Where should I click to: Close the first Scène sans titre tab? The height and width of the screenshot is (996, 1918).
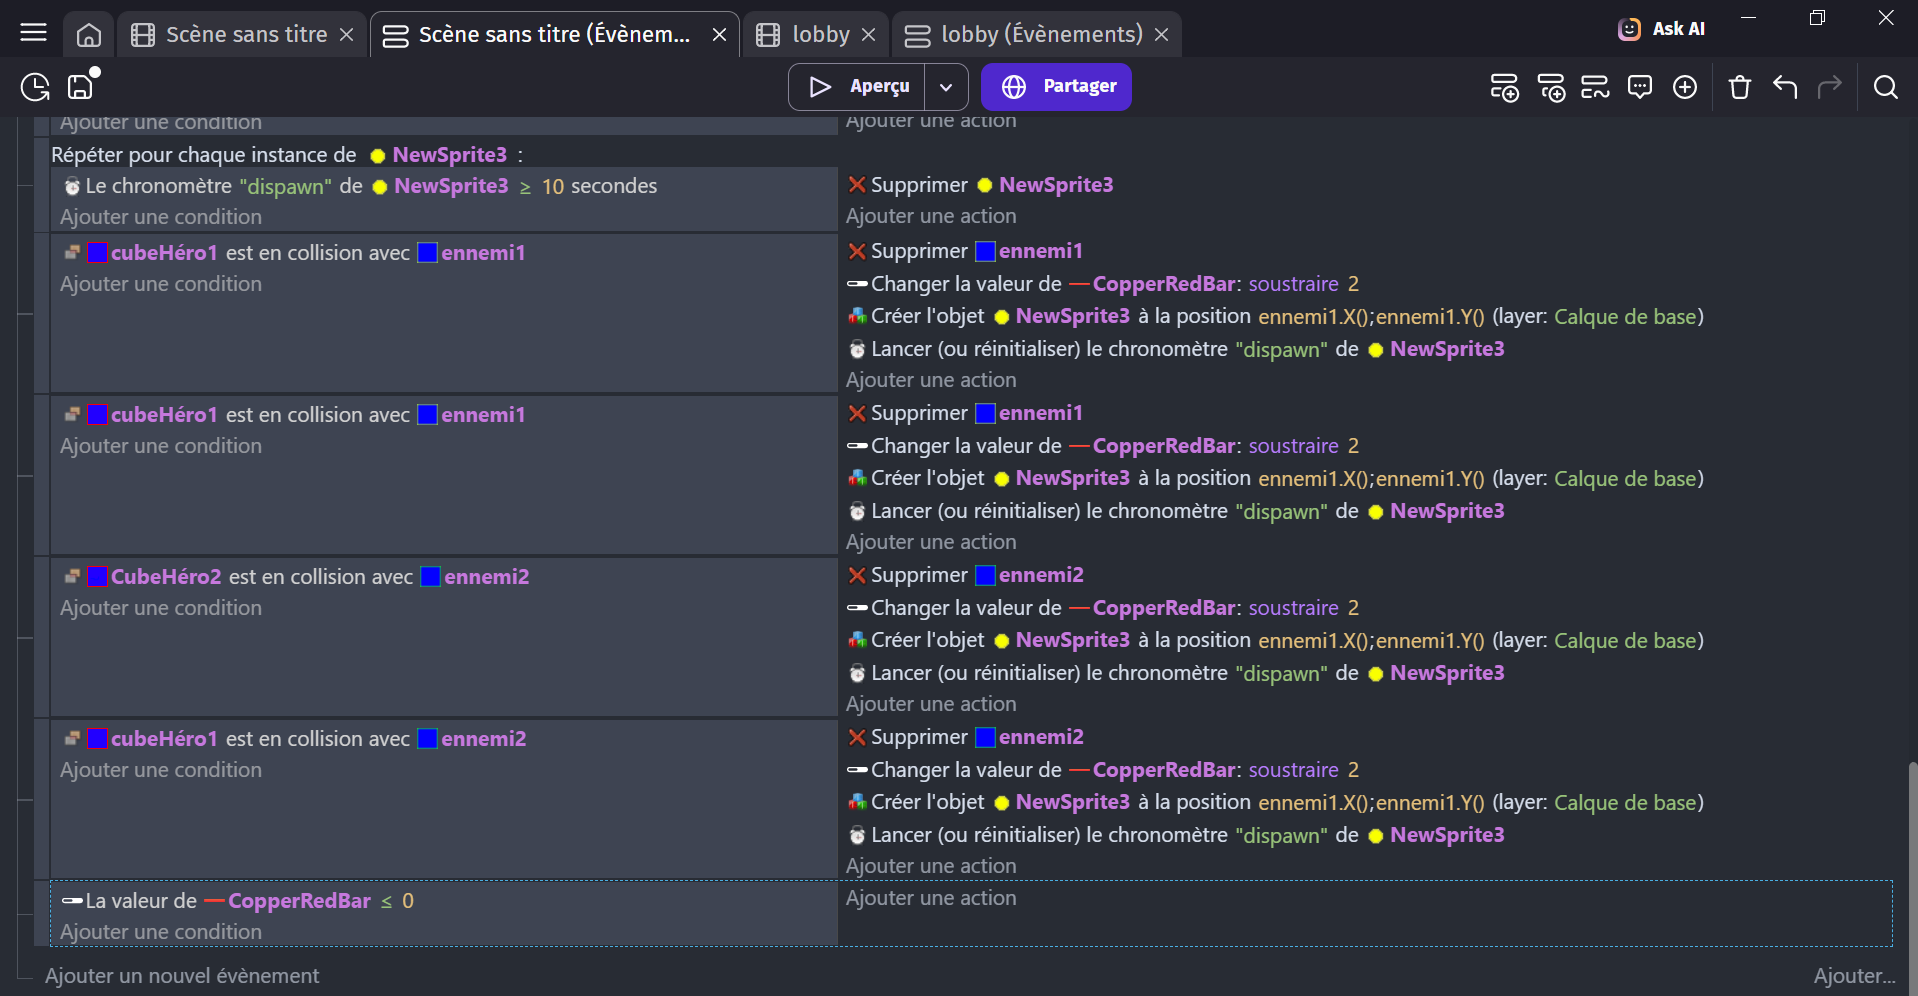(x=347, y=35)
